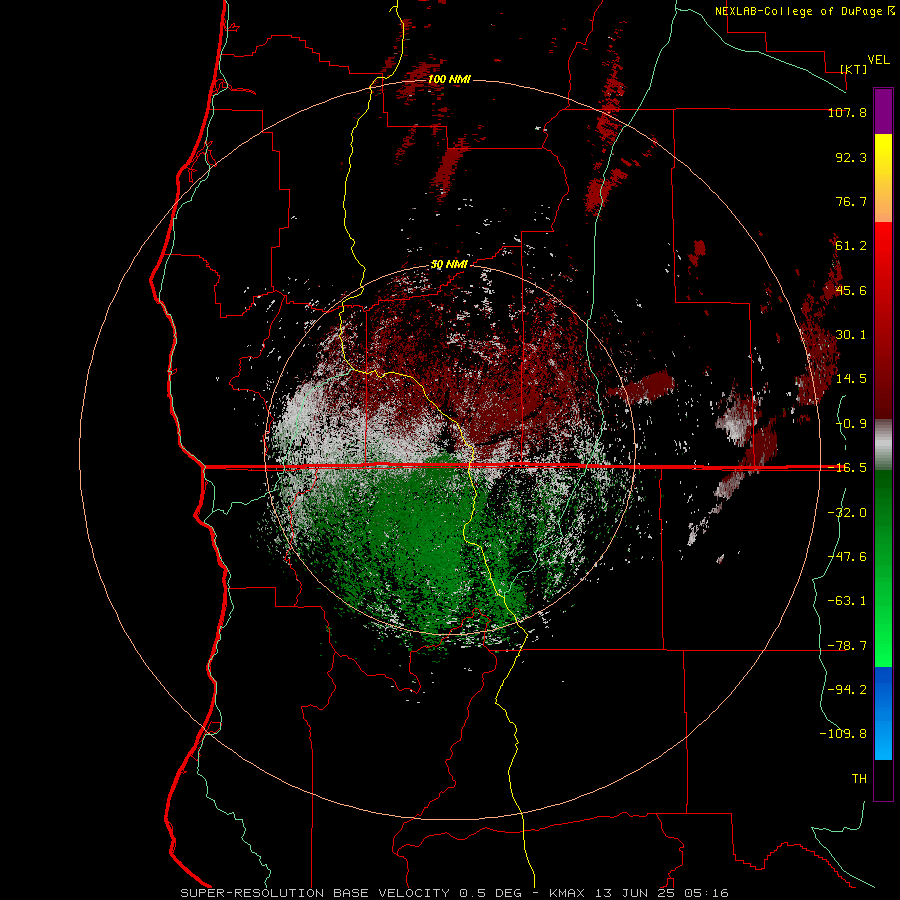Image resolution: width=900 pixels, height=900 pixels.
Task: Click the 50 NMI range ring label
Action: click(449, 265)
